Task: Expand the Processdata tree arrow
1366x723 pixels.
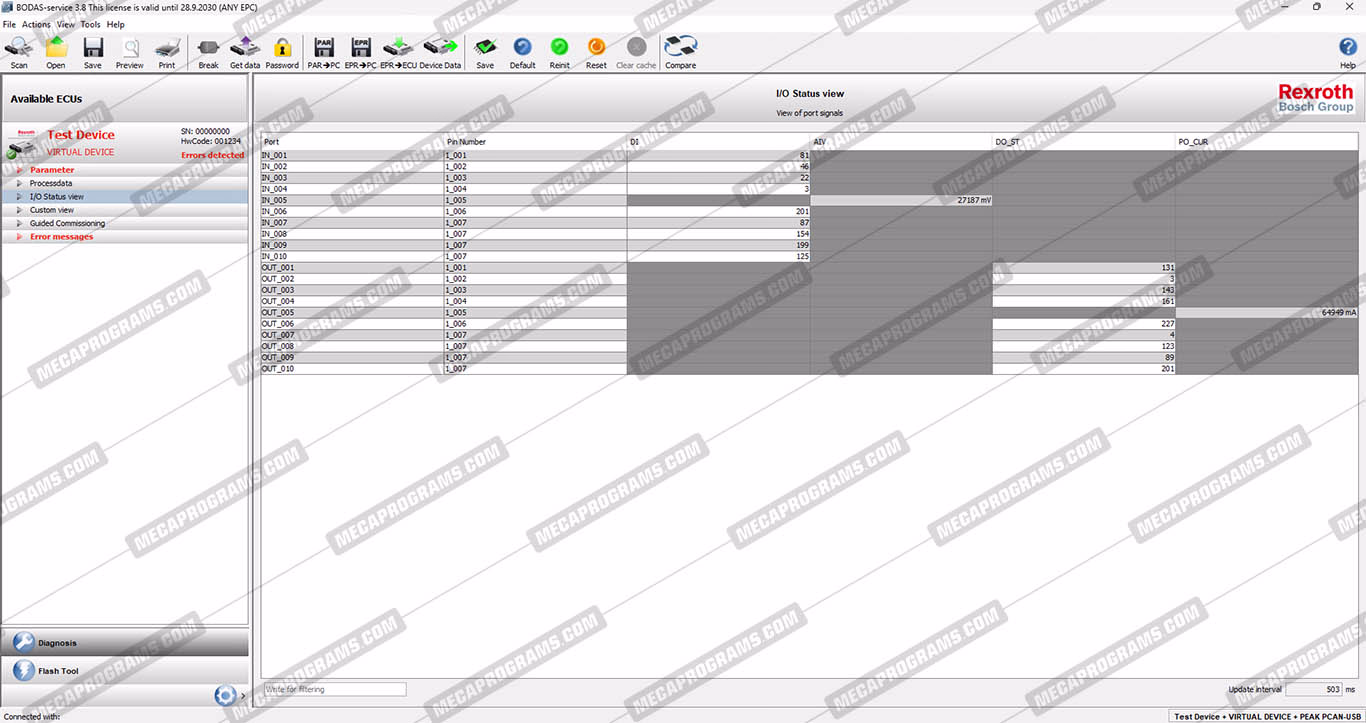Action: click(x=19, y=183)
